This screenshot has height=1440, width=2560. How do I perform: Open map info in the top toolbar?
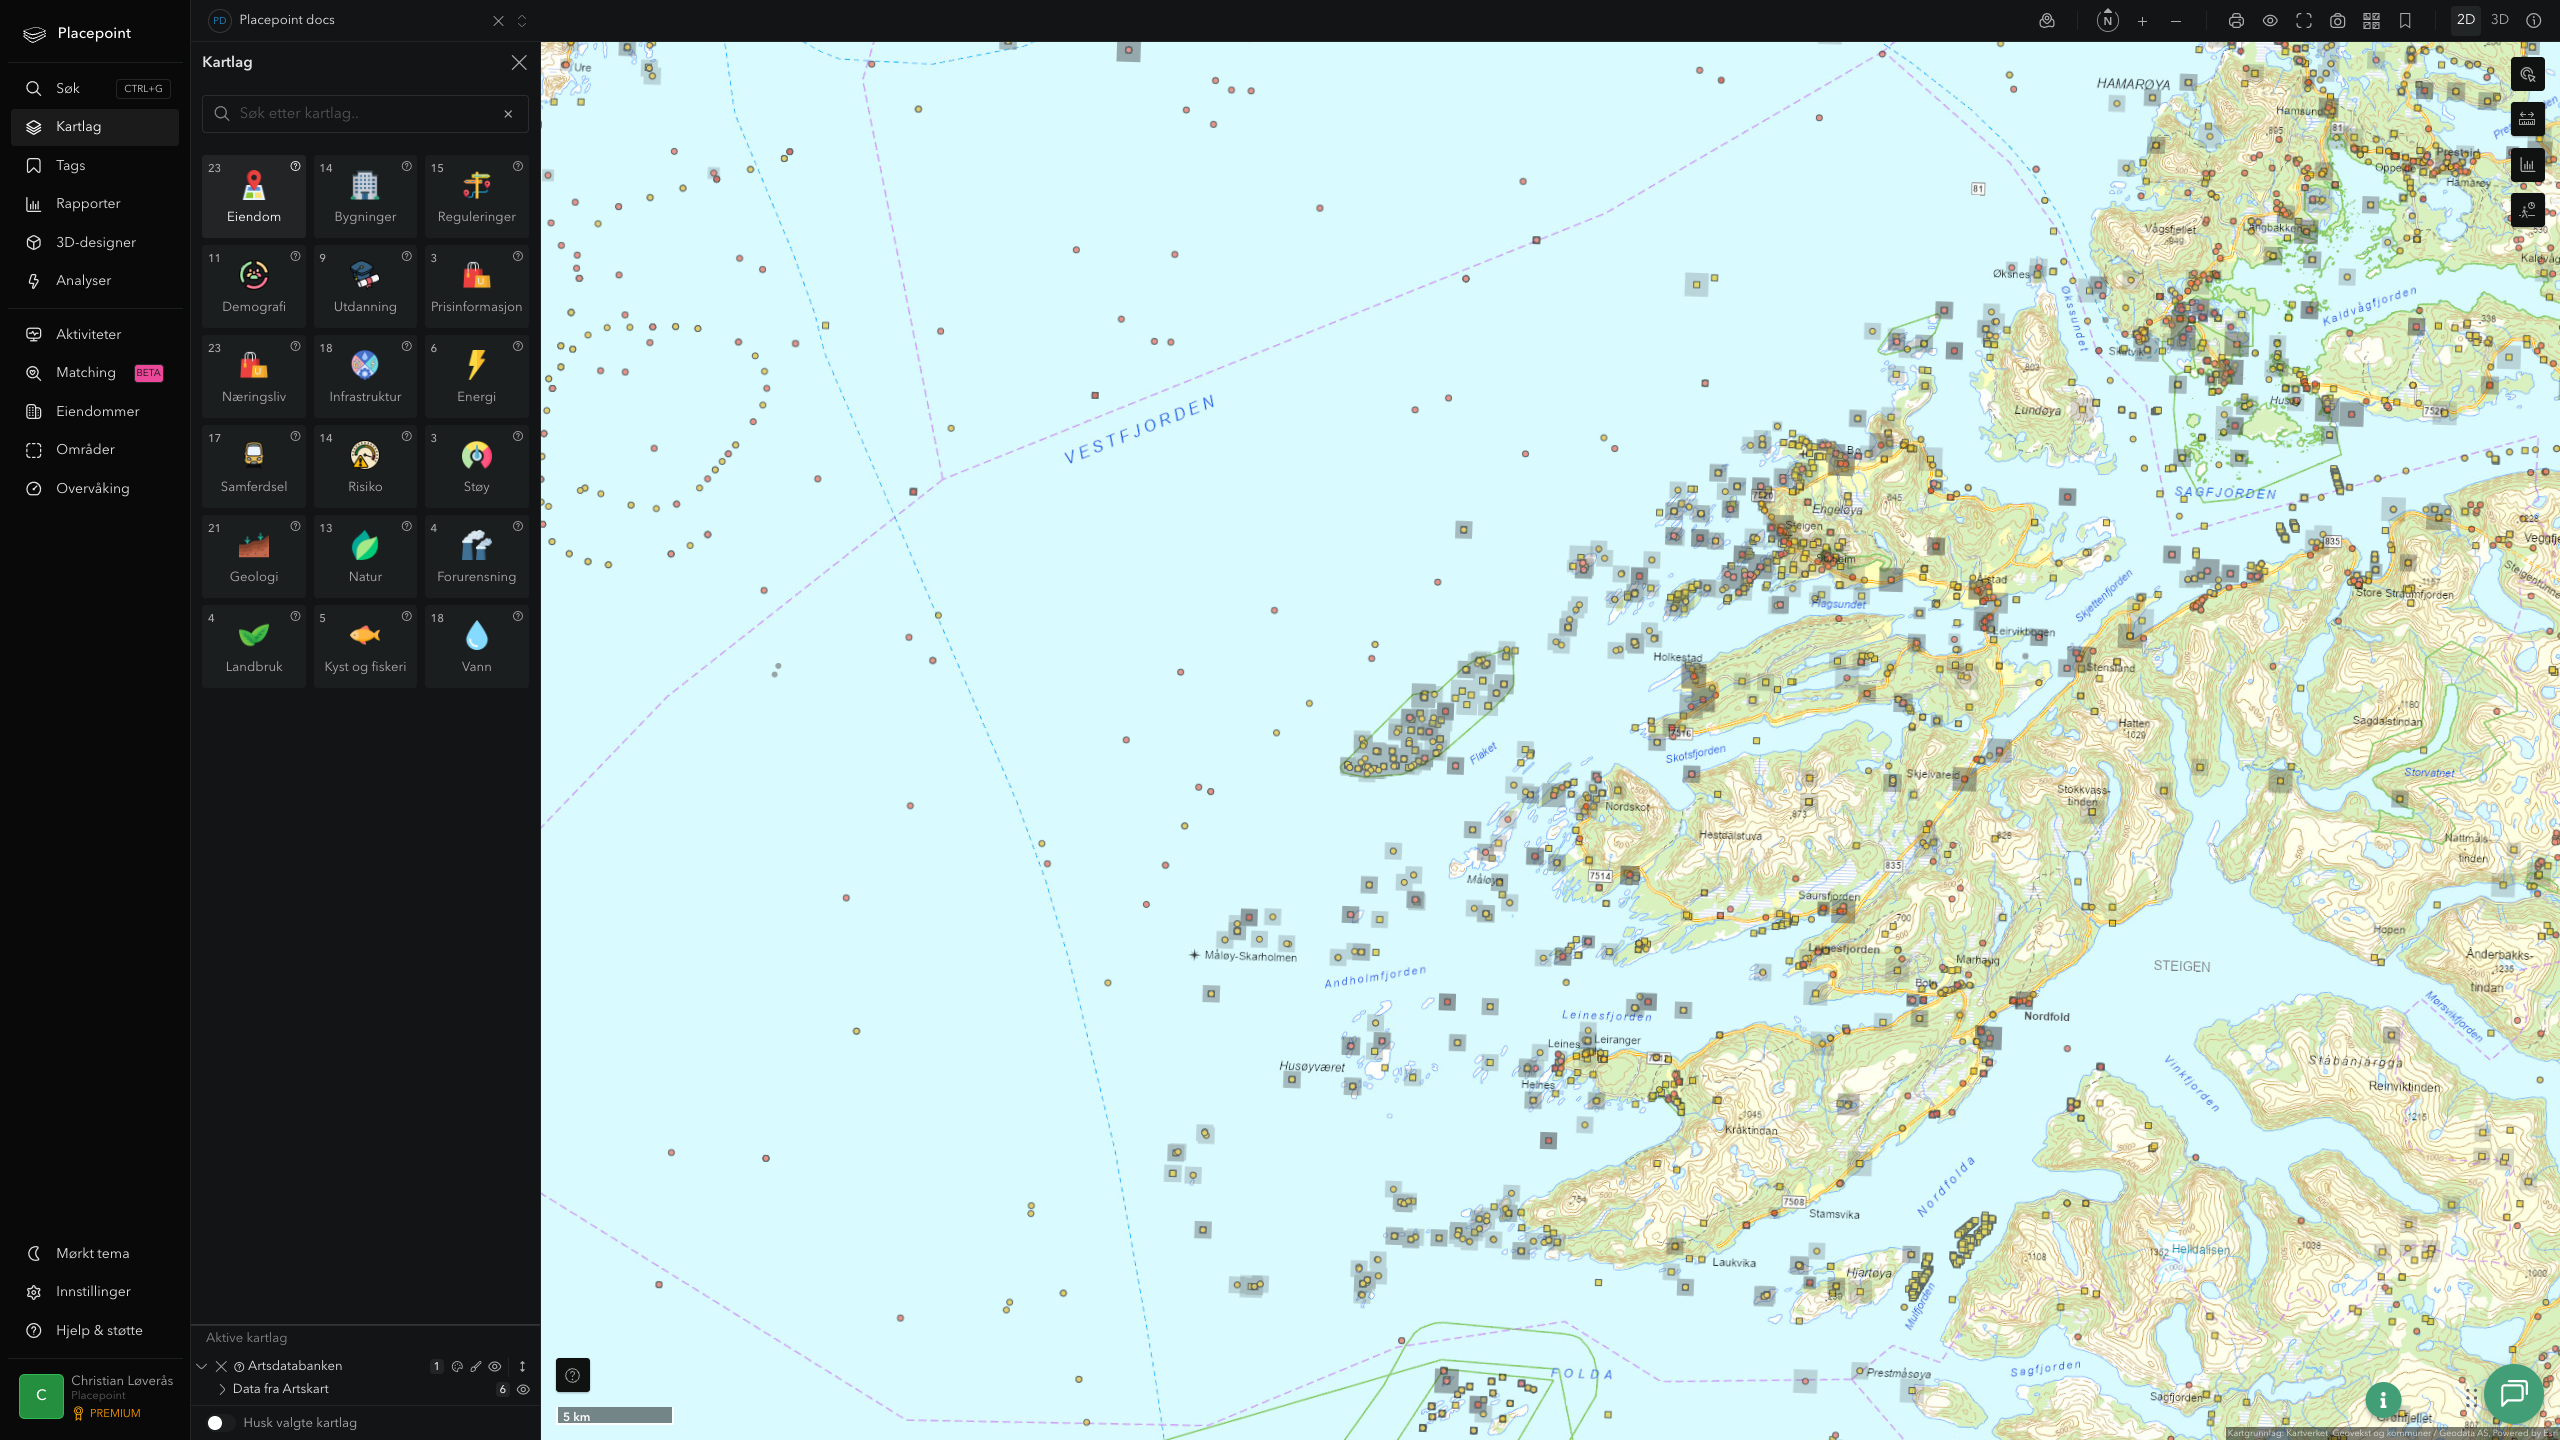click(x=2534, y=21)
